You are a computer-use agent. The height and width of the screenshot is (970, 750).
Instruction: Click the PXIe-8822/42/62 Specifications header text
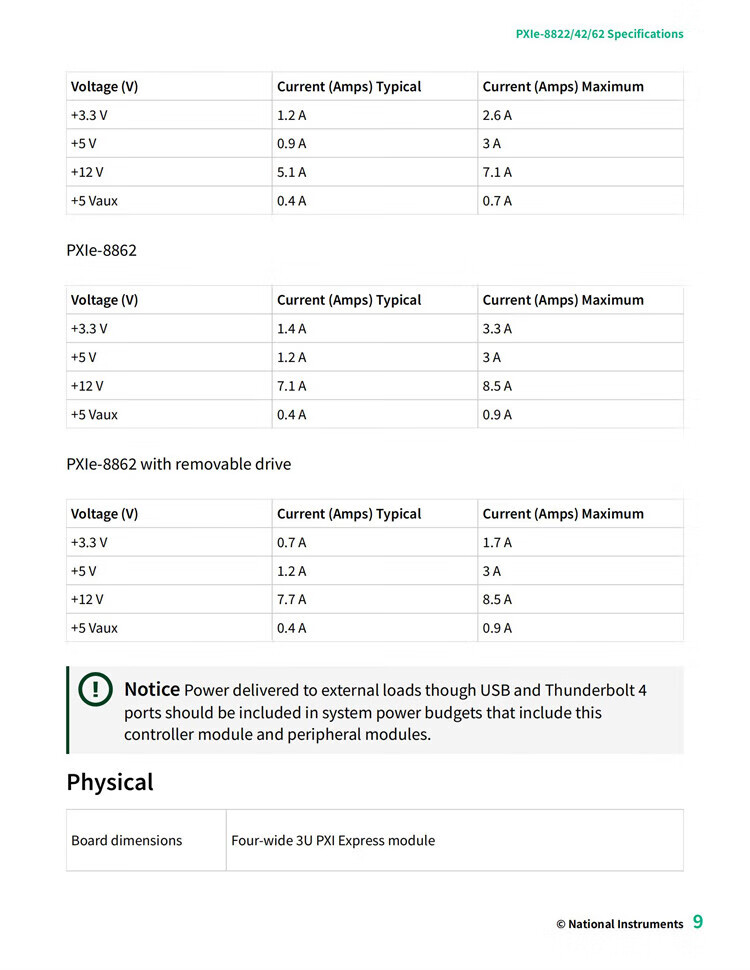(599, 34)
